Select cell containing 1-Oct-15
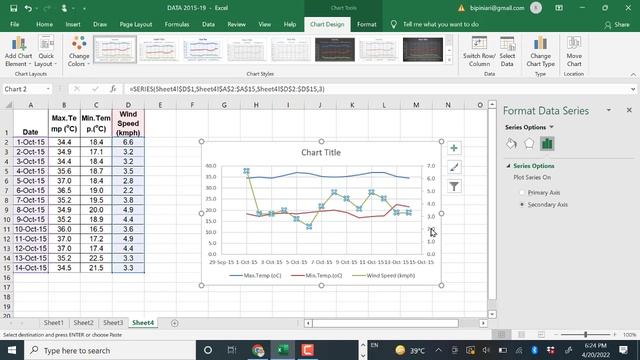 click(x=31, y=142)
